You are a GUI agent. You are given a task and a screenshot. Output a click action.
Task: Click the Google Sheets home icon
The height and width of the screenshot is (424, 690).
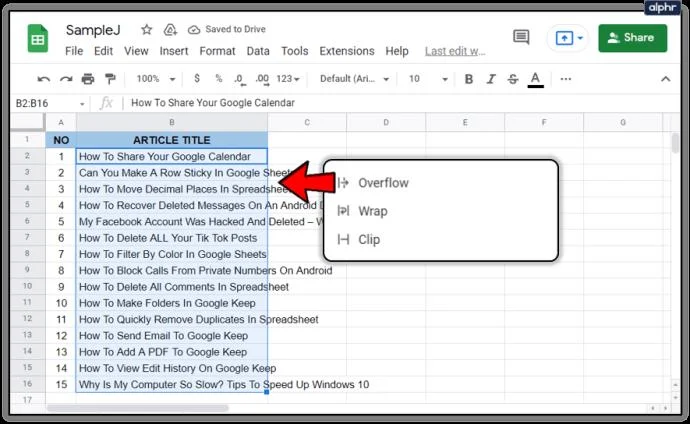coord(38,41)
